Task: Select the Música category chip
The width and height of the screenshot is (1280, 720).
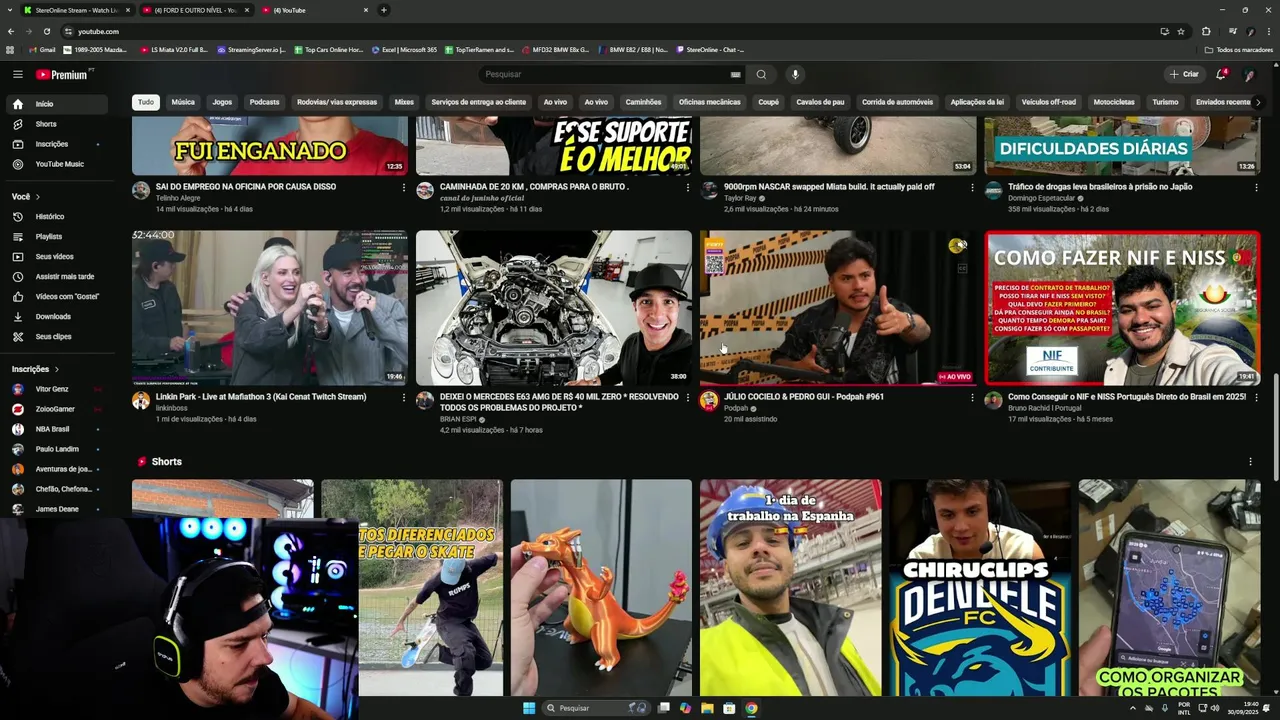Action: point(183,102)
